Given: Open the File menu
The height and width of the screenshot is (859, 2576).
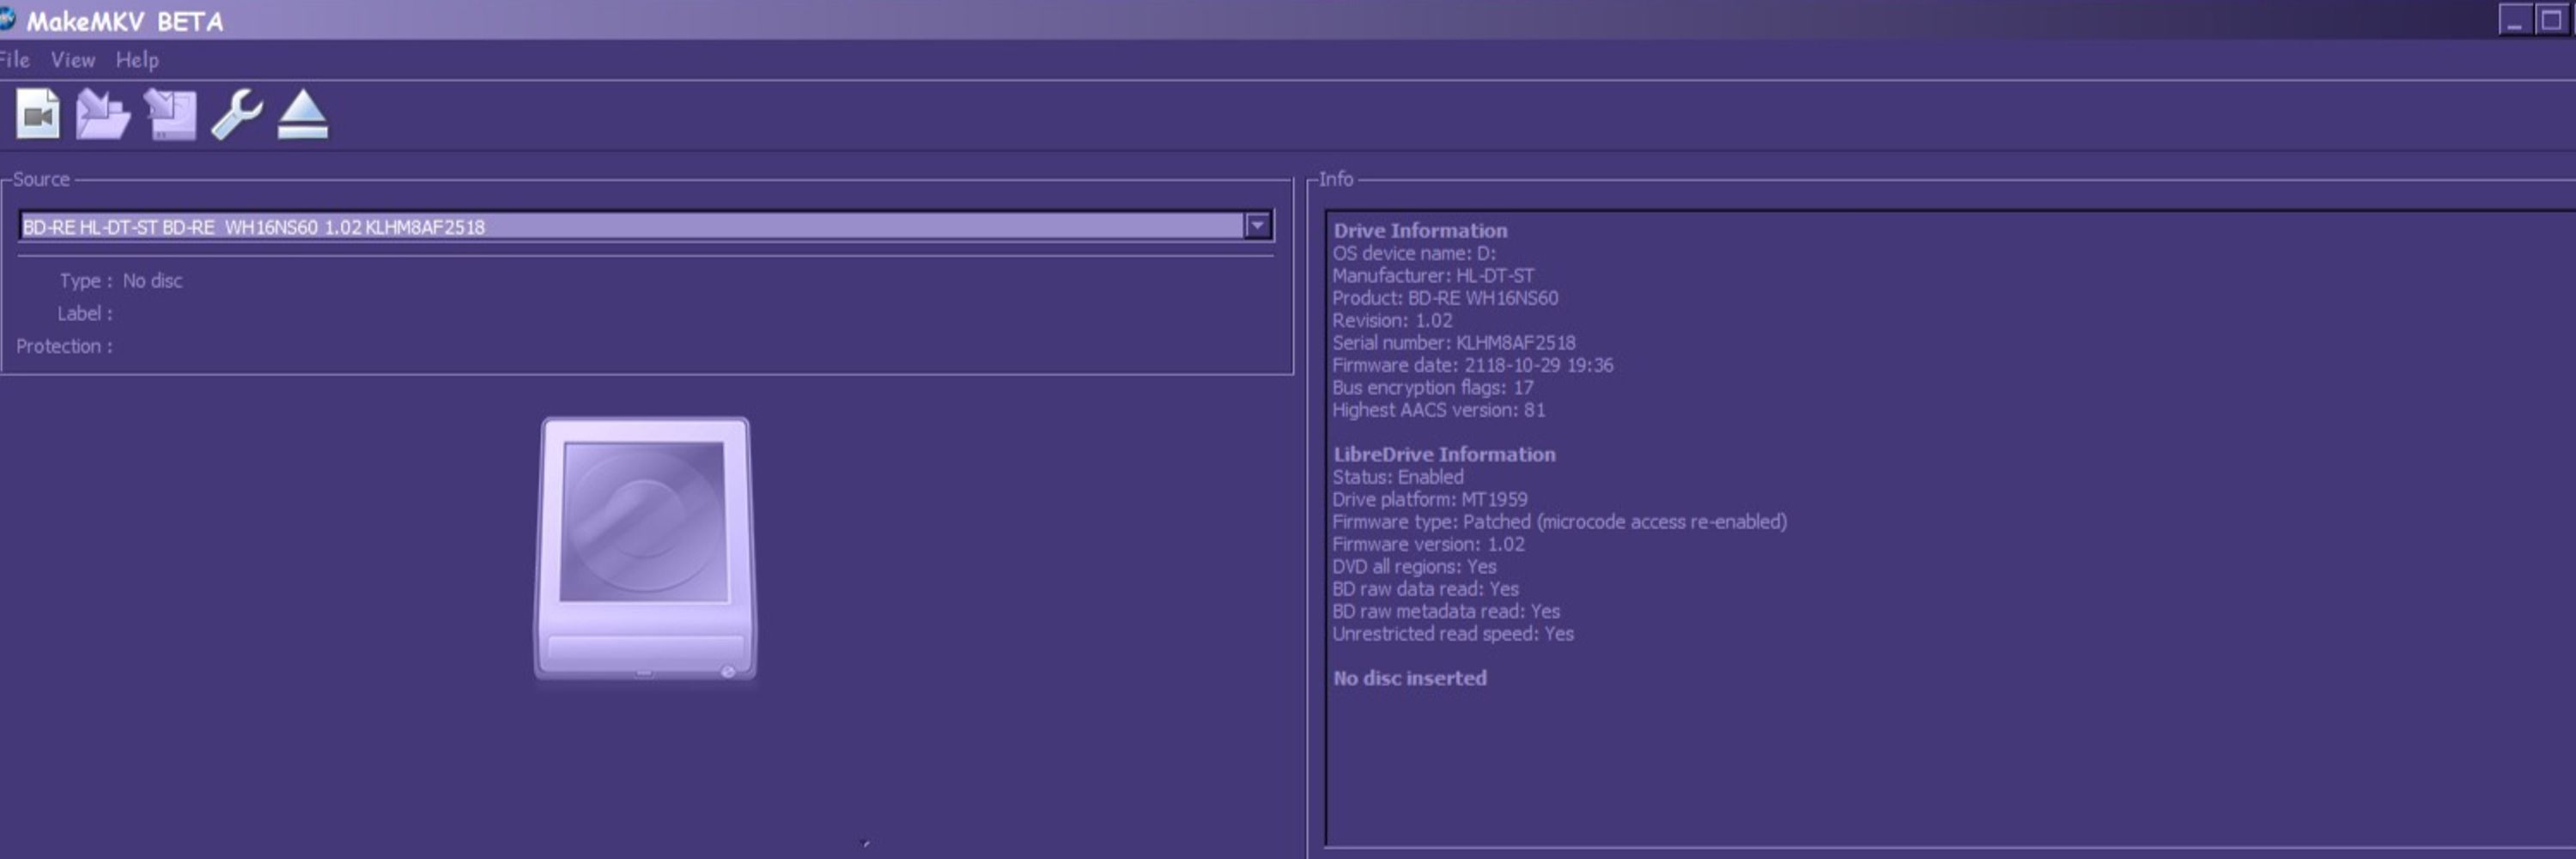Looking at the screenshot, I should pyautogui.click(x=14, y=60).
